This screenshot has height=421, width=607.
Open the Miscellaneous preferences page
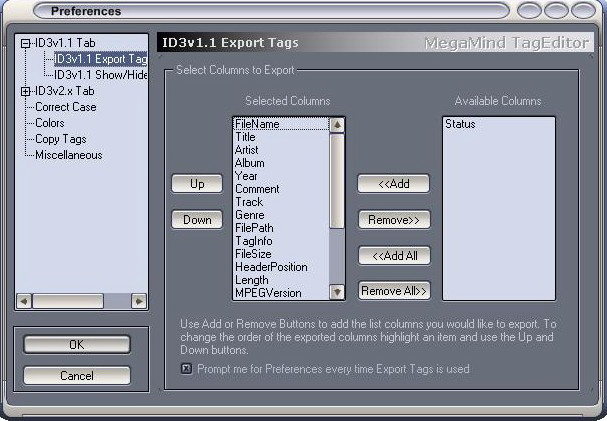[69, 155]
